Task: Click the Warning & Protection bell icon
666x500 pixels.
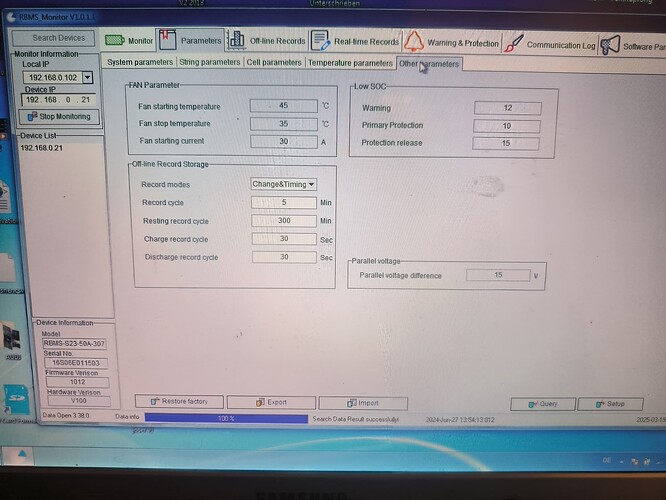Action: coord(413,42)
